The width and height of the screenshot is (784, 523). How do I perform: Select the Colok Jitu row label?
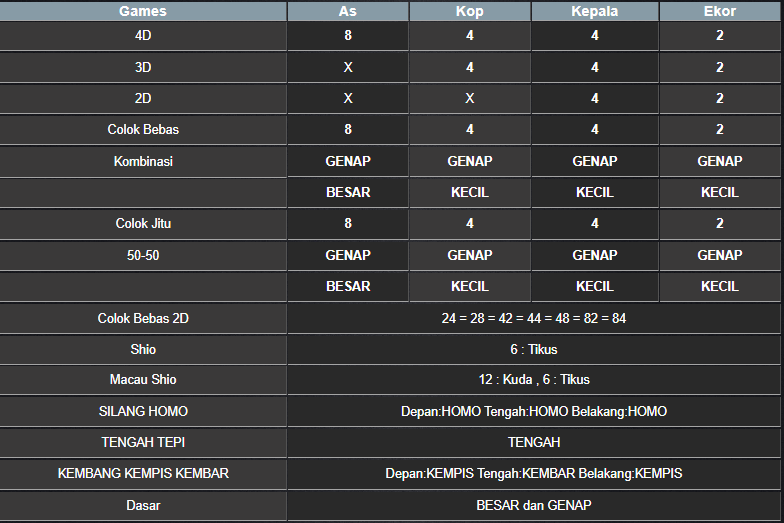(143, 223)
